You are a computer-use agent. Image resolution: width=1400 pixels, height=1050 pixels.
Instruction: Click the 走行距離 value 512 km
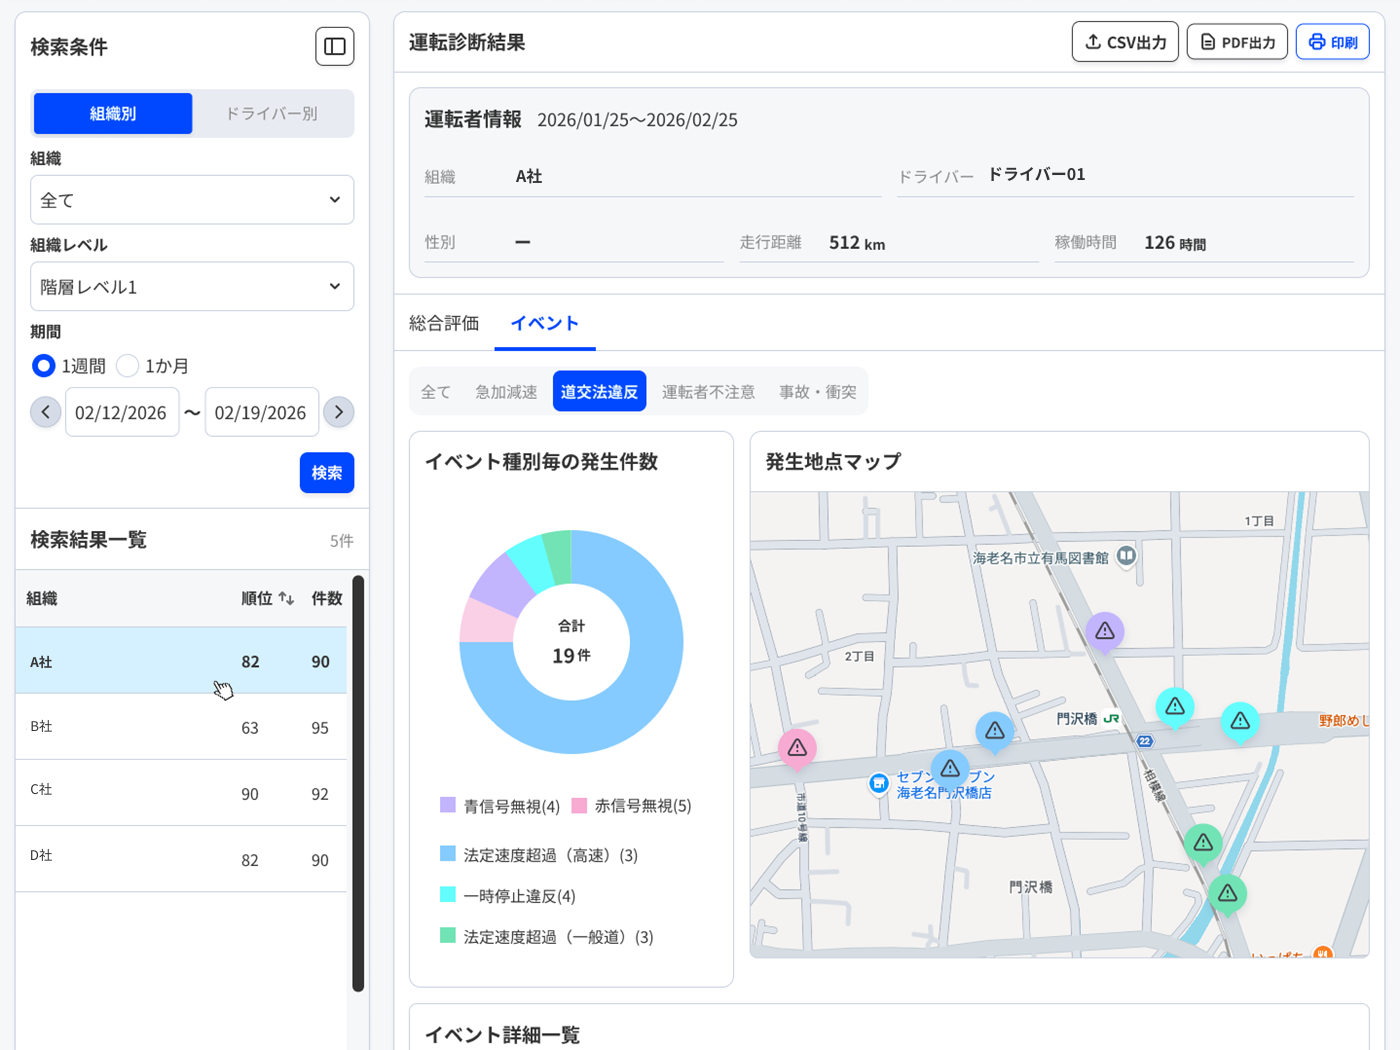(857, 243)
